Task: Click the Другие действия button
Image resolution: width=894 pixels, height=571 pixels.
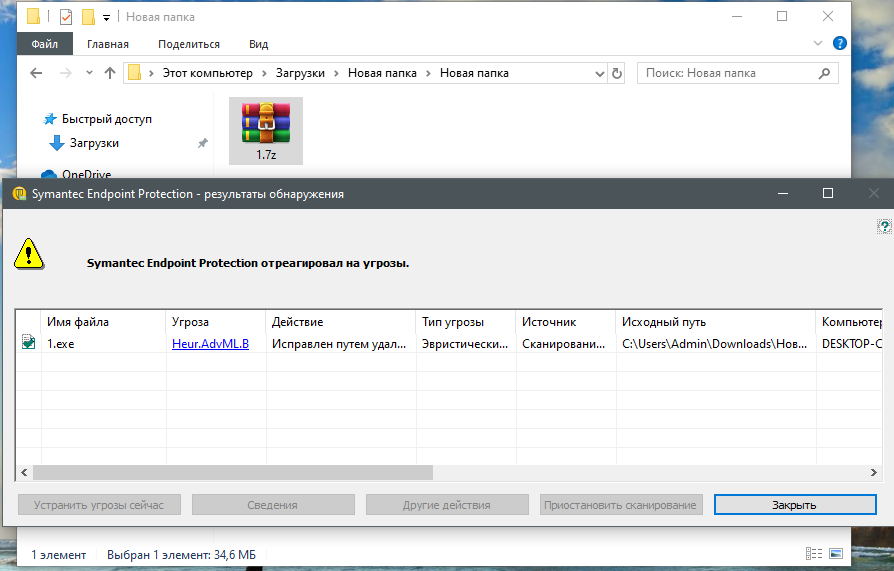Action: click(447, 505)
